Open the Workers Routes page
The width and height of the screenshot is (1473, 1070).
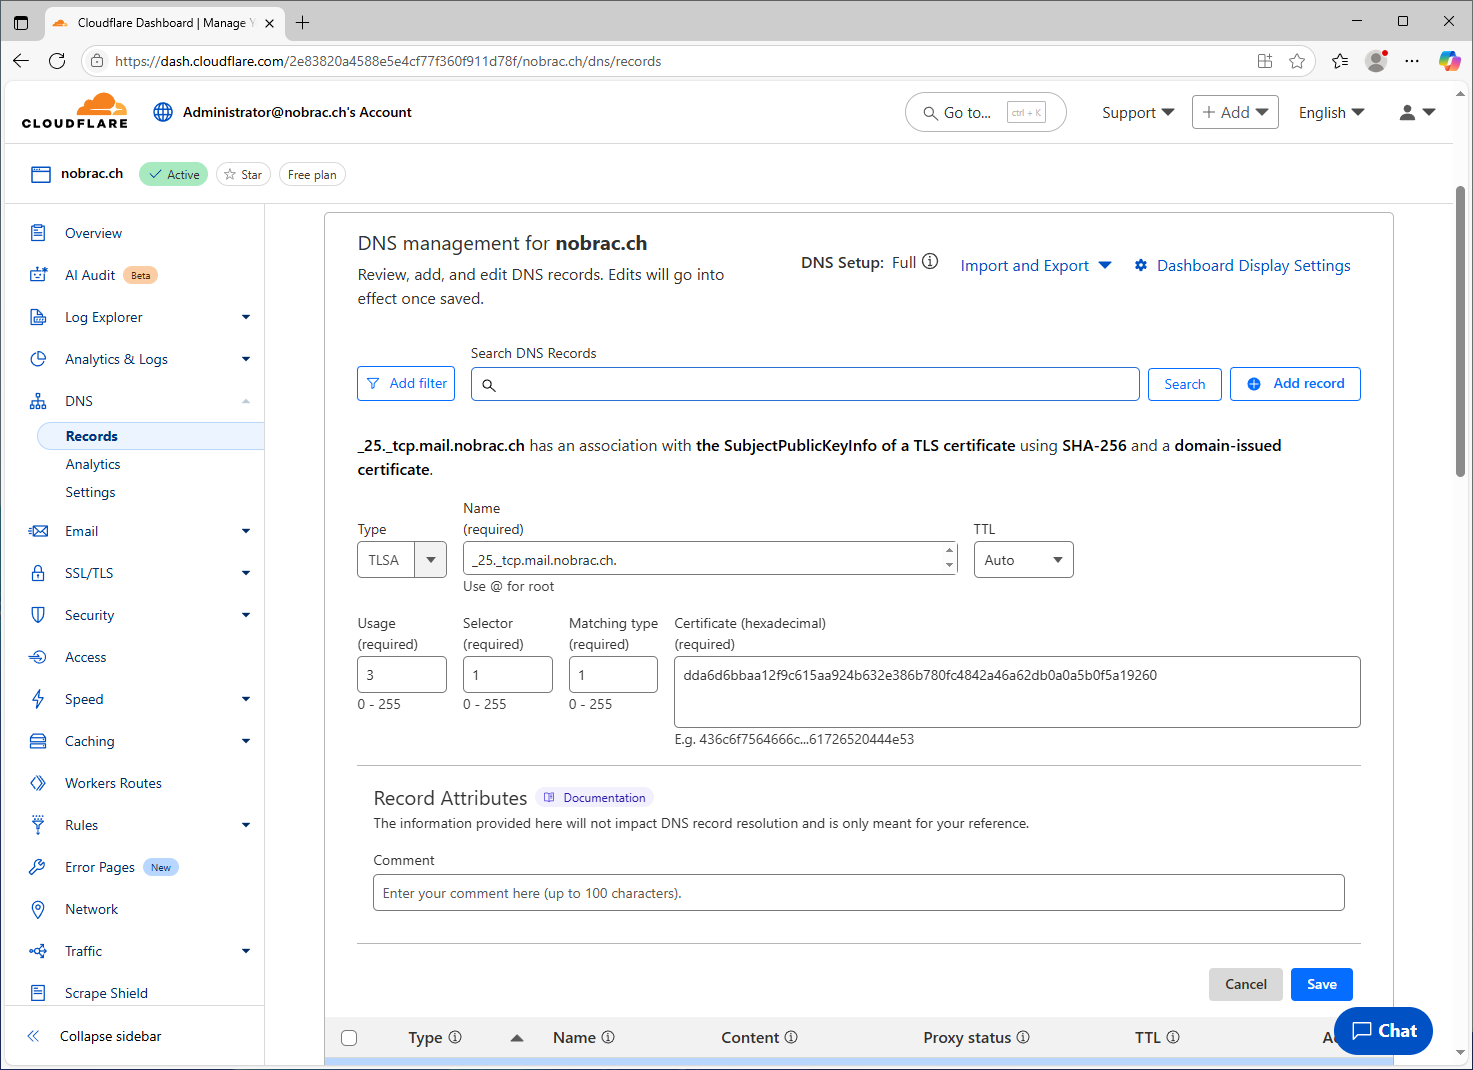[113, 783]
